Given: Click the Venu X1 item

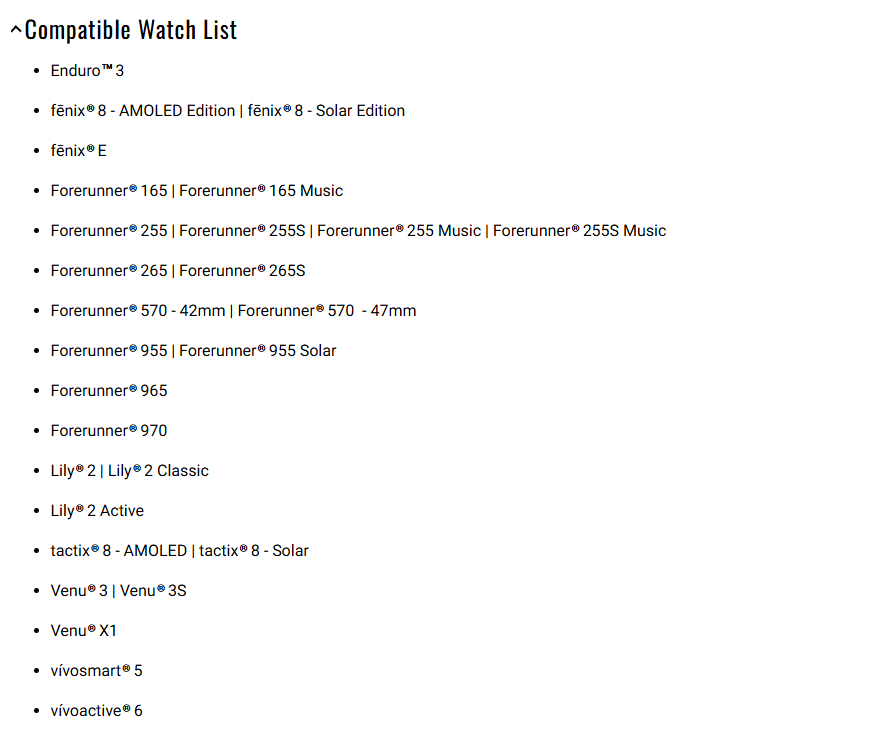Looking at the screenshot, I should pyautogui.click(x=84, y=631).
